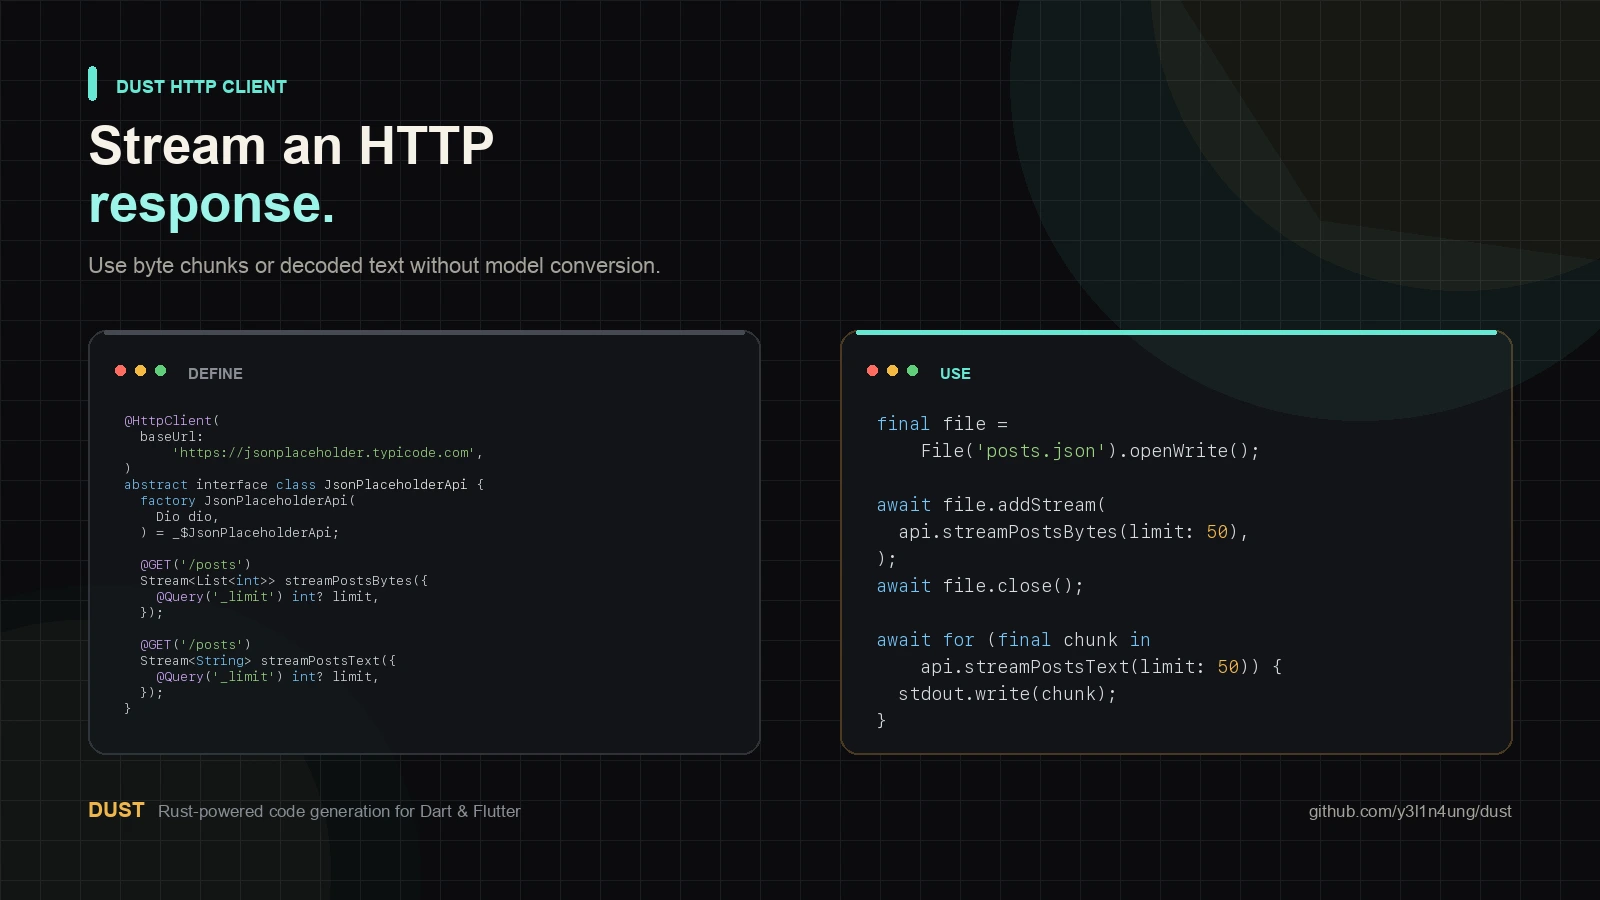Screen dimensions: 1600x900
Task: Click the yellow dot in the USE panel
Action: tap(892, 371)
